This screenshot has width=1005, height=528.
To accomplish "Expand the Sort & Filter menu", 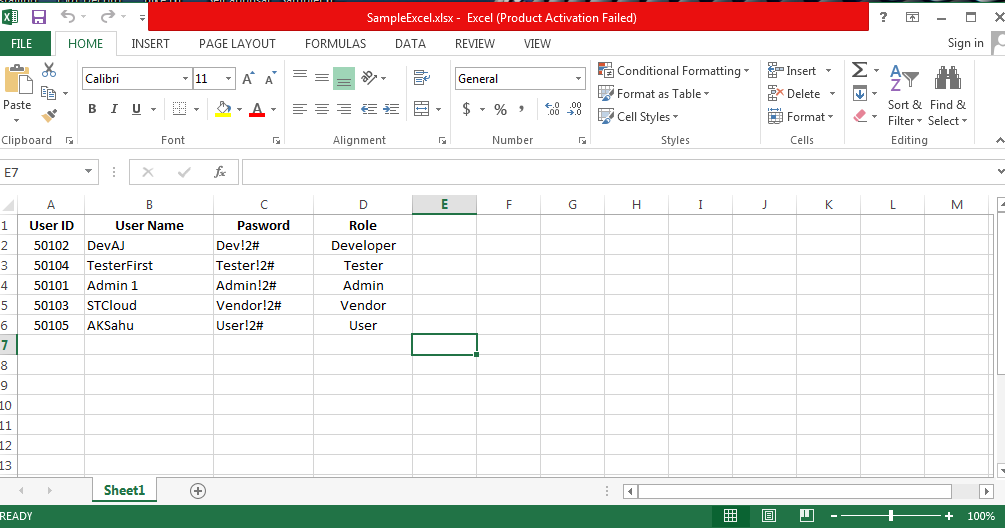I will point(904,97).
